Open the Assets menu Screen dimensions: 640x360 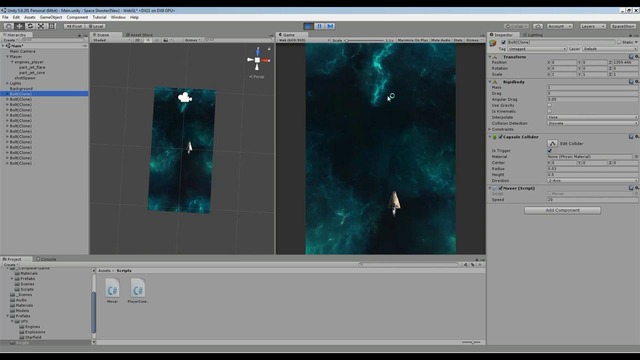(30, 18)
